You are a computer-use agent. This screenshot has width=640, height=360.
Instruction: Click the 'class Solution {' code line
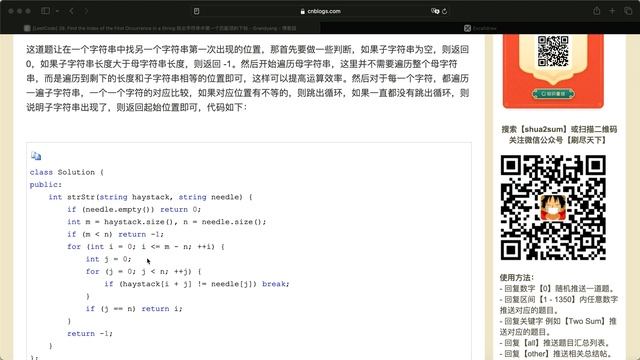(67, 172)
